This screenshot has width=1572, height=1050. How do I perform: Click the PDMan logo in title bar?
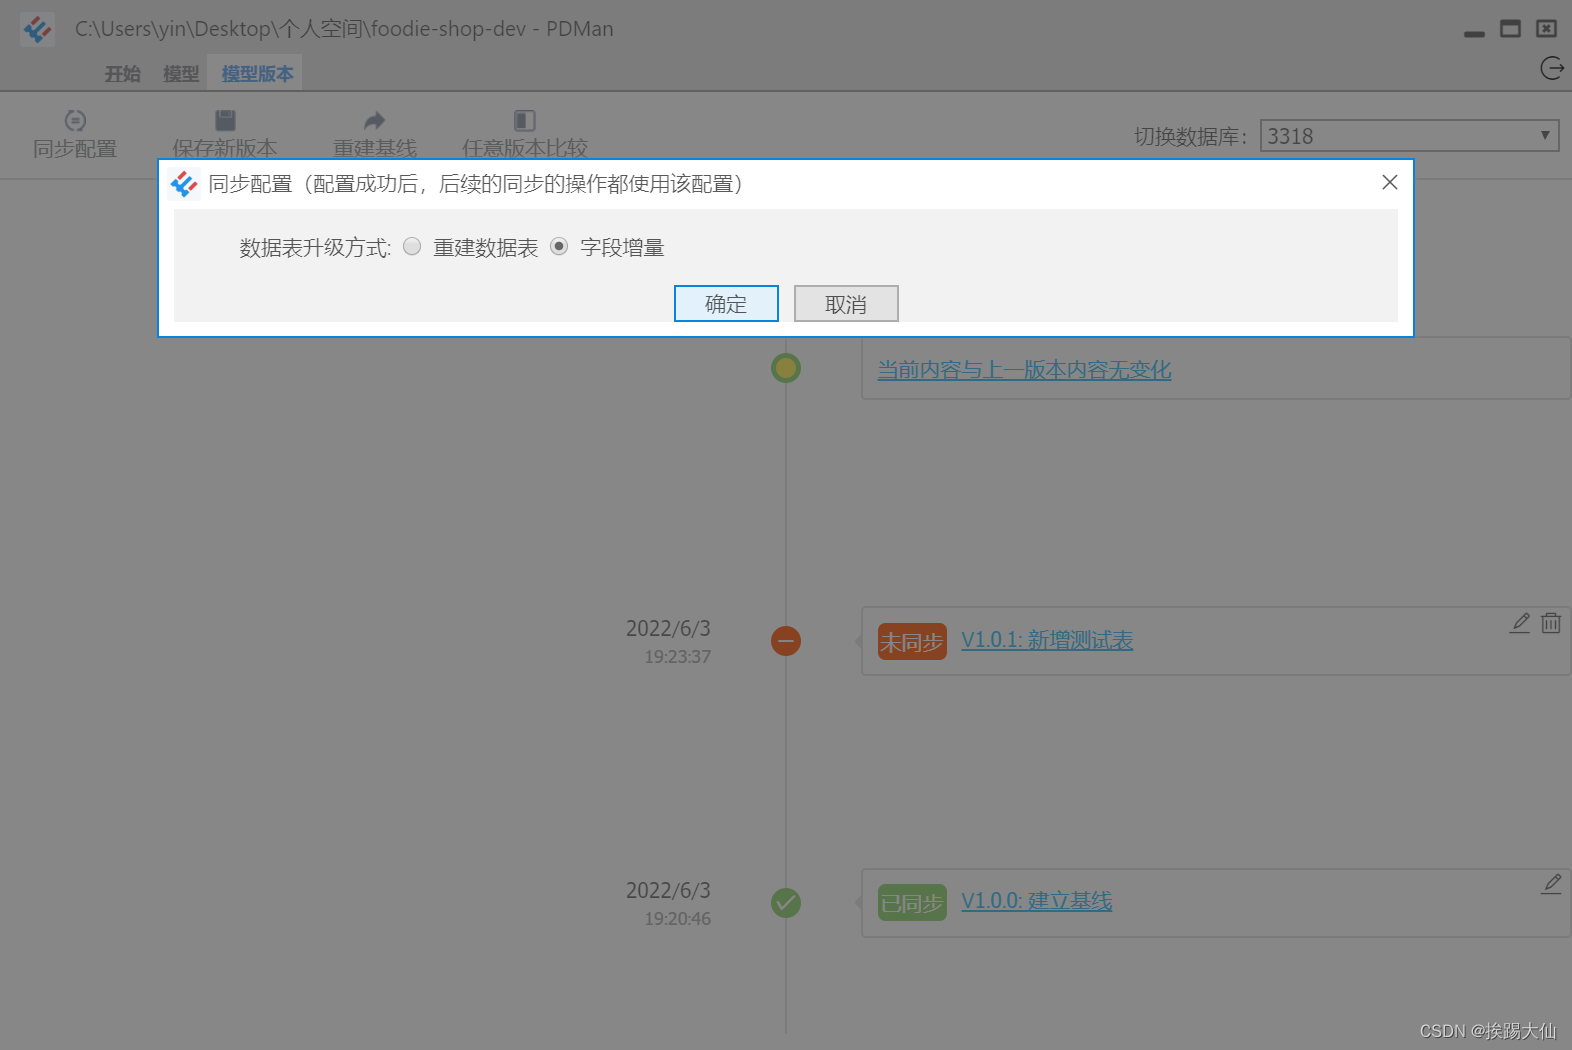point(37,29)
